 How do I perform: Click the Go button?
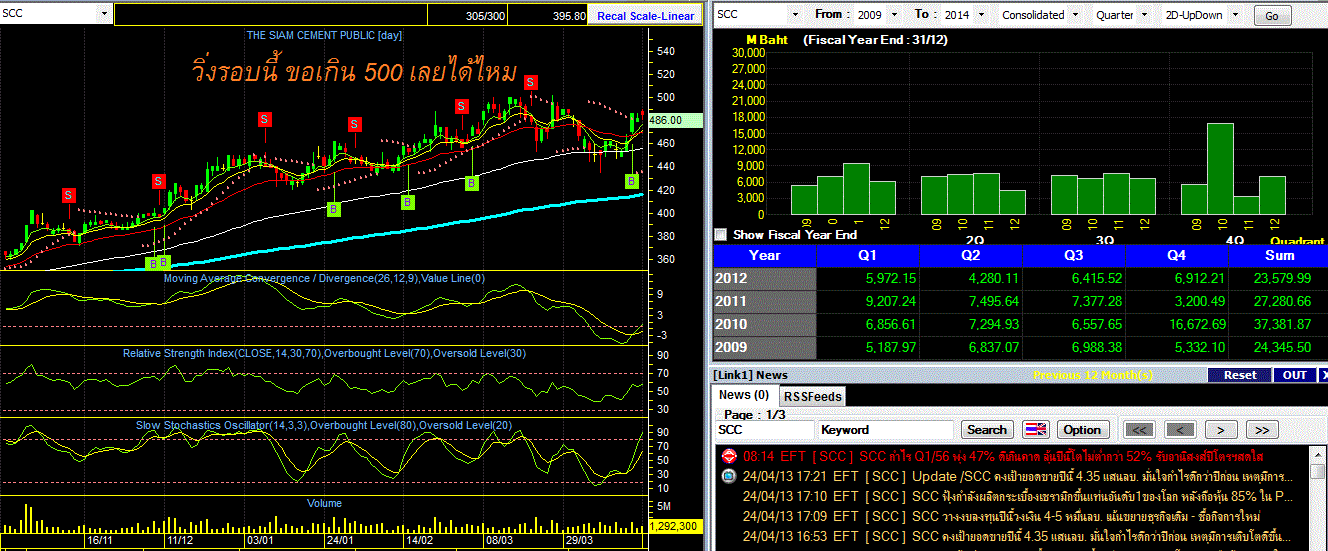click(1272, 16)
